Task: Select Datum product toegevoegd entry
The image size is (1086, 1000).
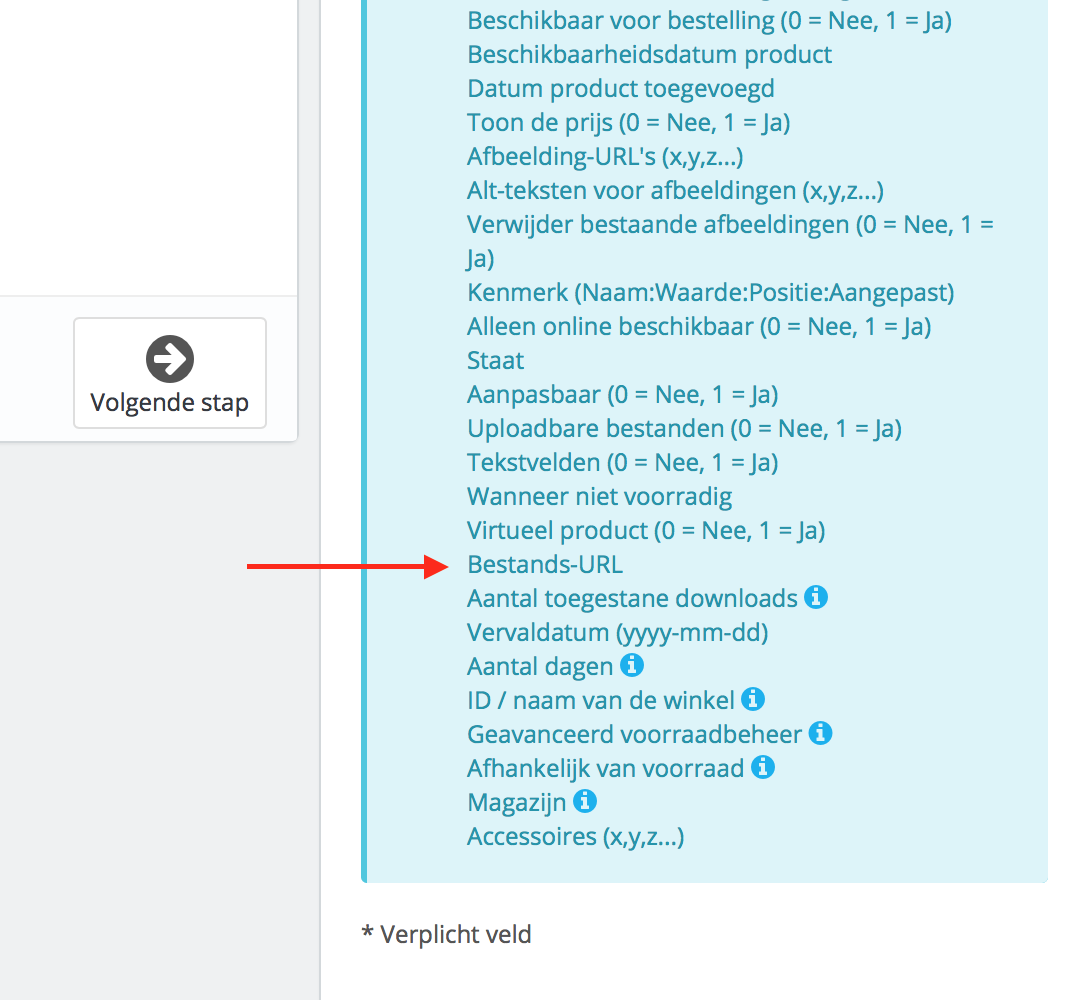Action: 620,89
